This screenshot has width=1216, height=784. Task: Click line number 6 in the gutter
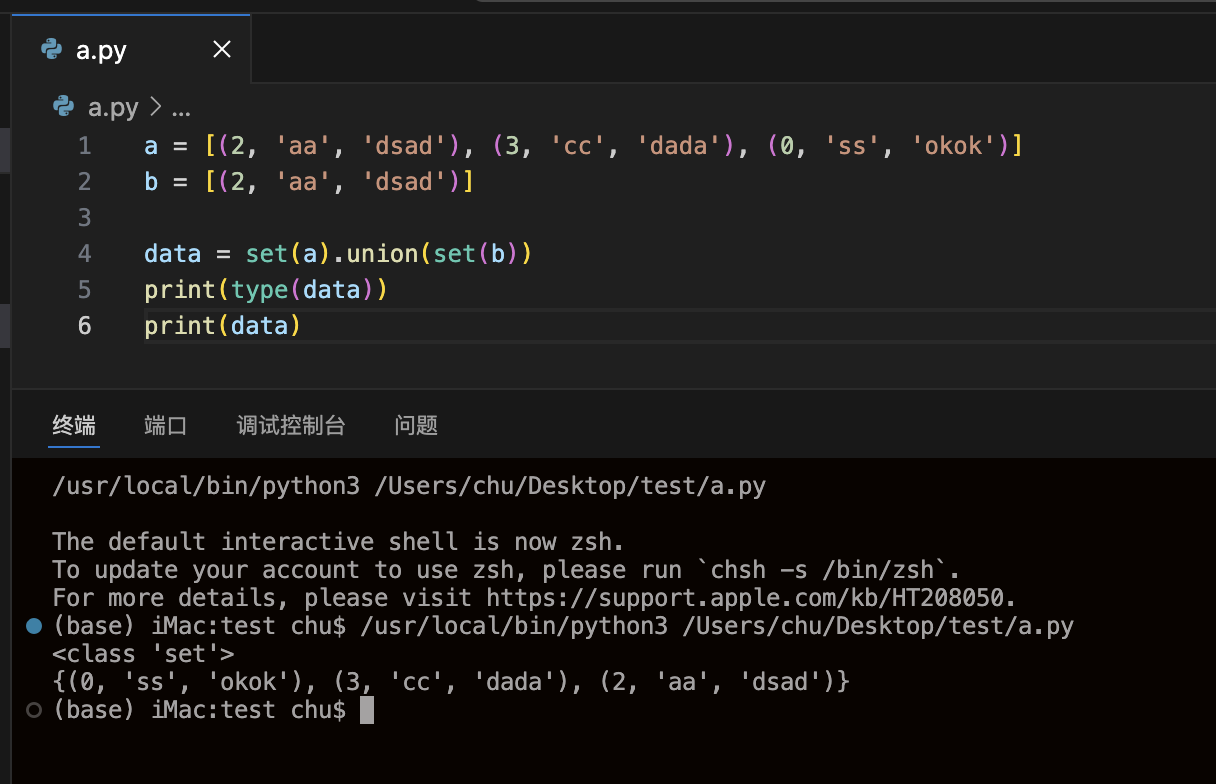[84, 326]
